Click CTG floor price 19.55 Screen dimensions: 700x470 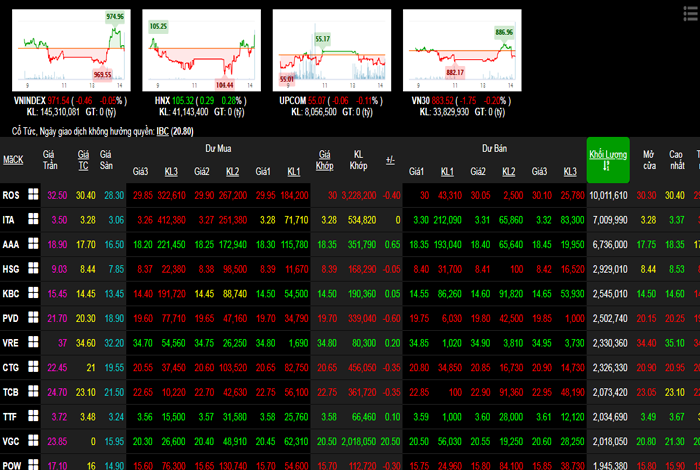click(114, 367)
